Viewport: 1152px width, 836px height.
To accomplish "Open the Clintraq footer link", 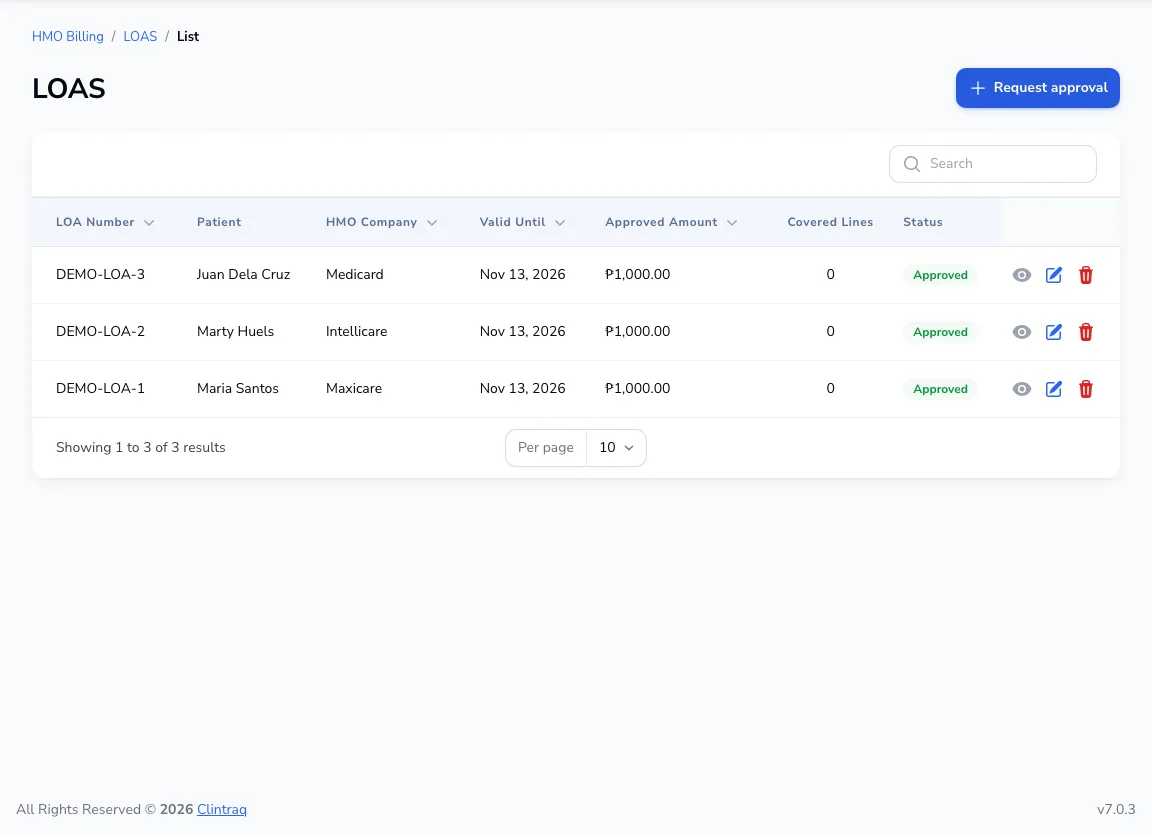I will point(222,810).
